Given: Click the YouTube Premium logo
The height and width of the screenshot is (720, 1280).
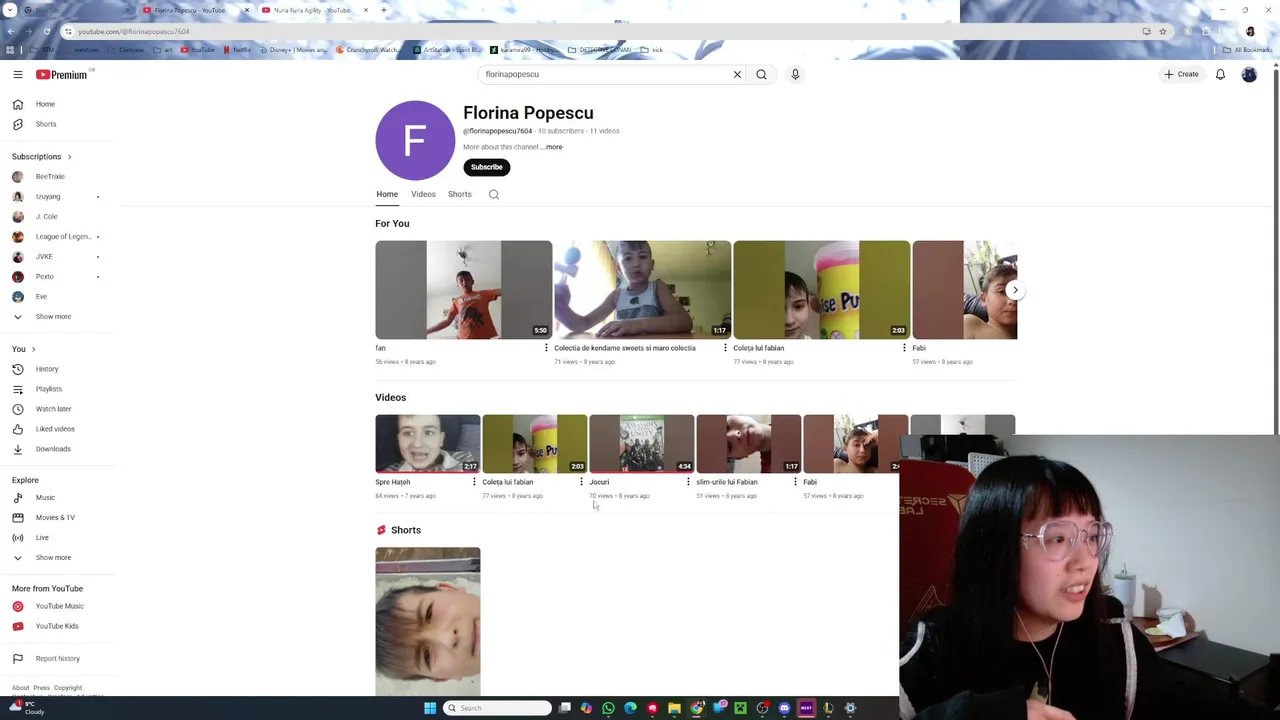Looking at the screenshot, I should click(x=62, y=74).
